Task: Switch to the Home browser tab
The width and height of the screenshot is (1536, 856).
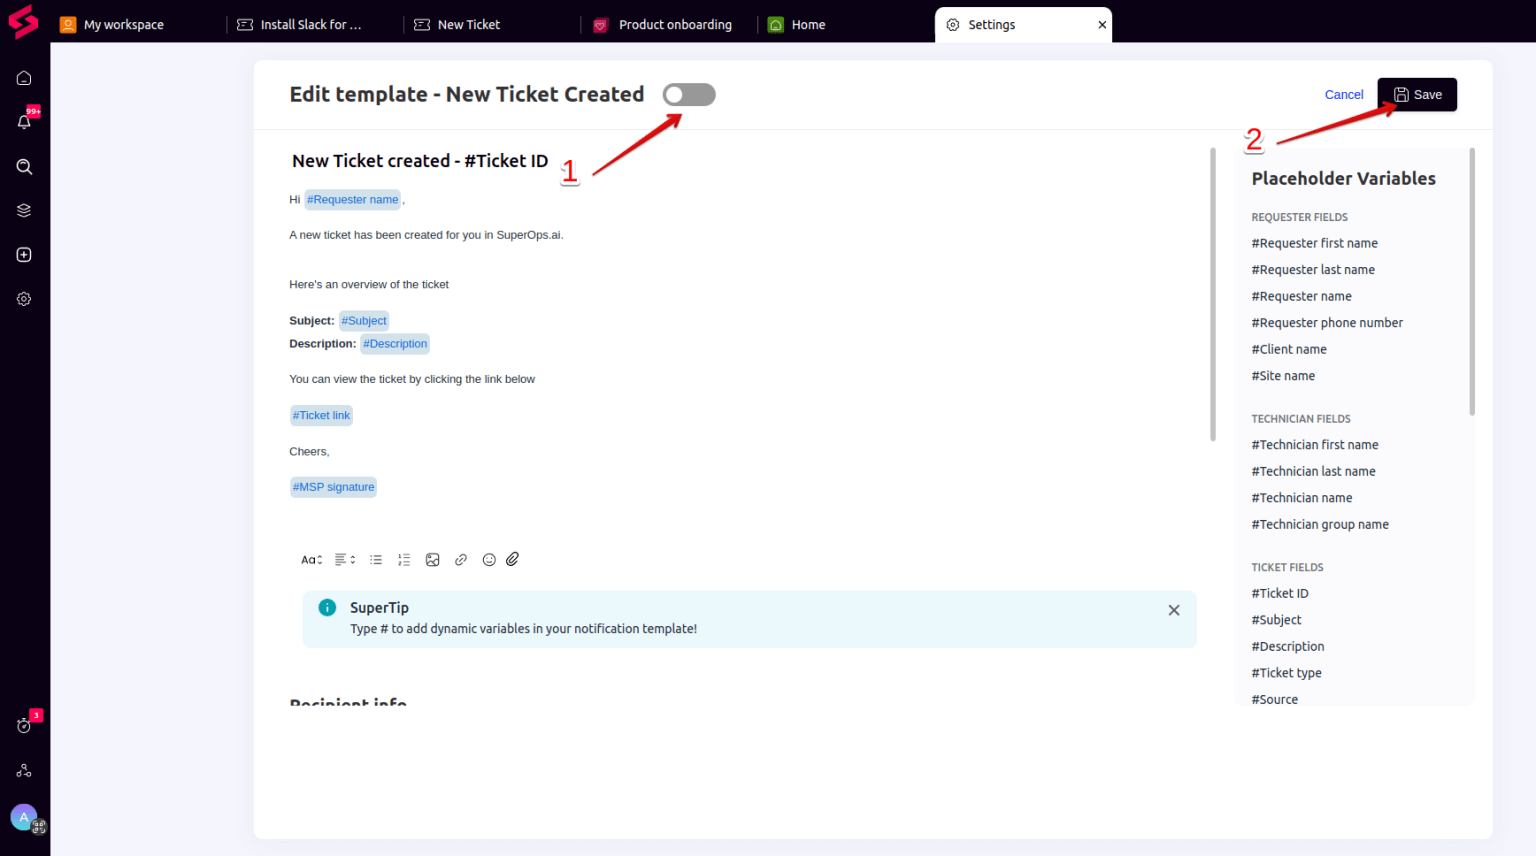Action: 808,24
